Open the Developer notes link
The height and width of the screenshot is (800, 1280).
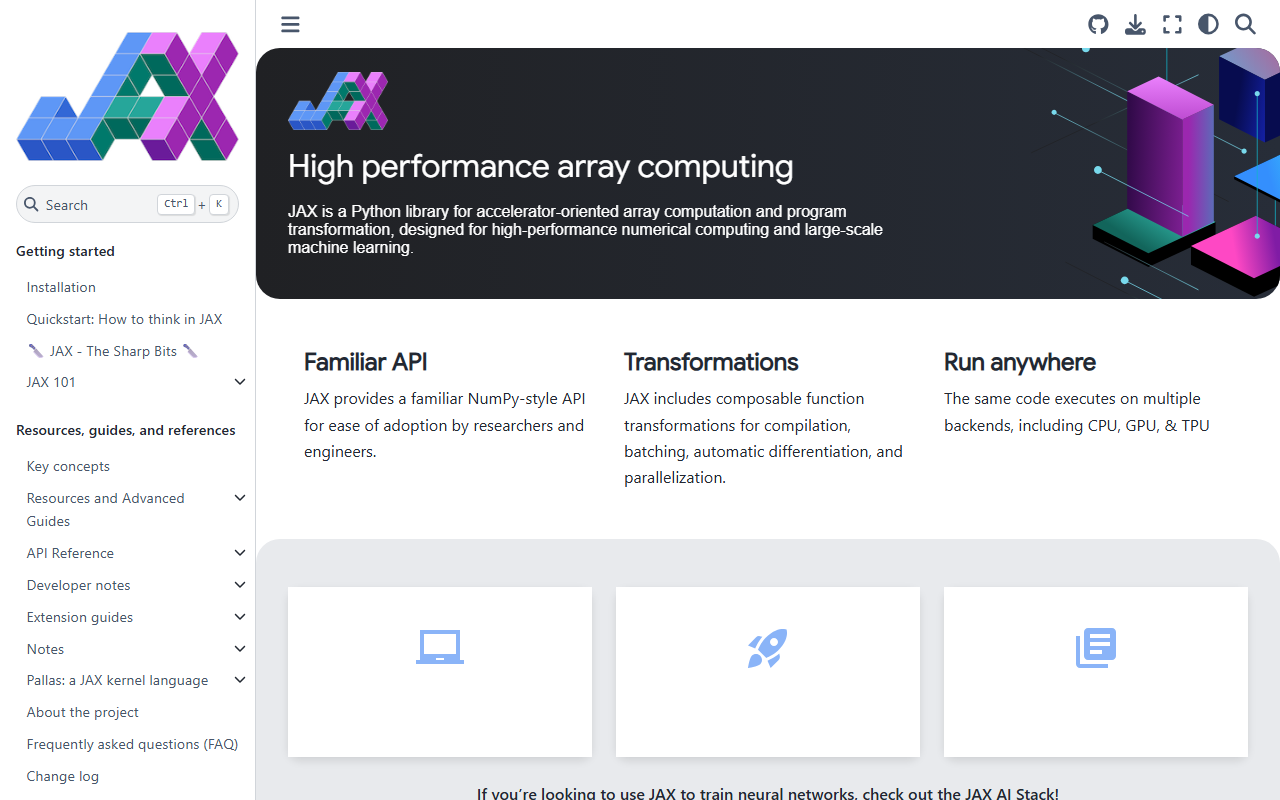point(78,585)
